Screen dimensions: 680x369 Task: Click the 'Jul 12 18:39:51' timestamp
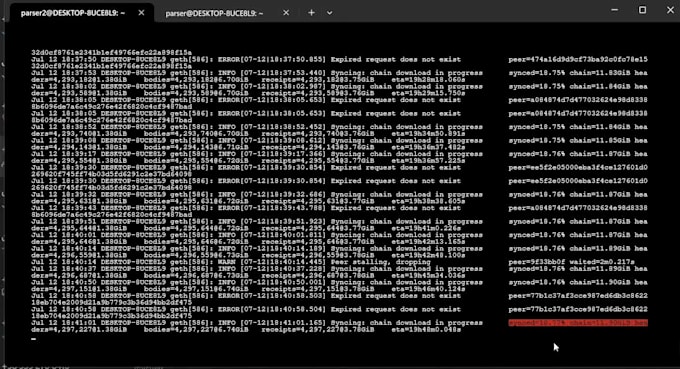64,222
